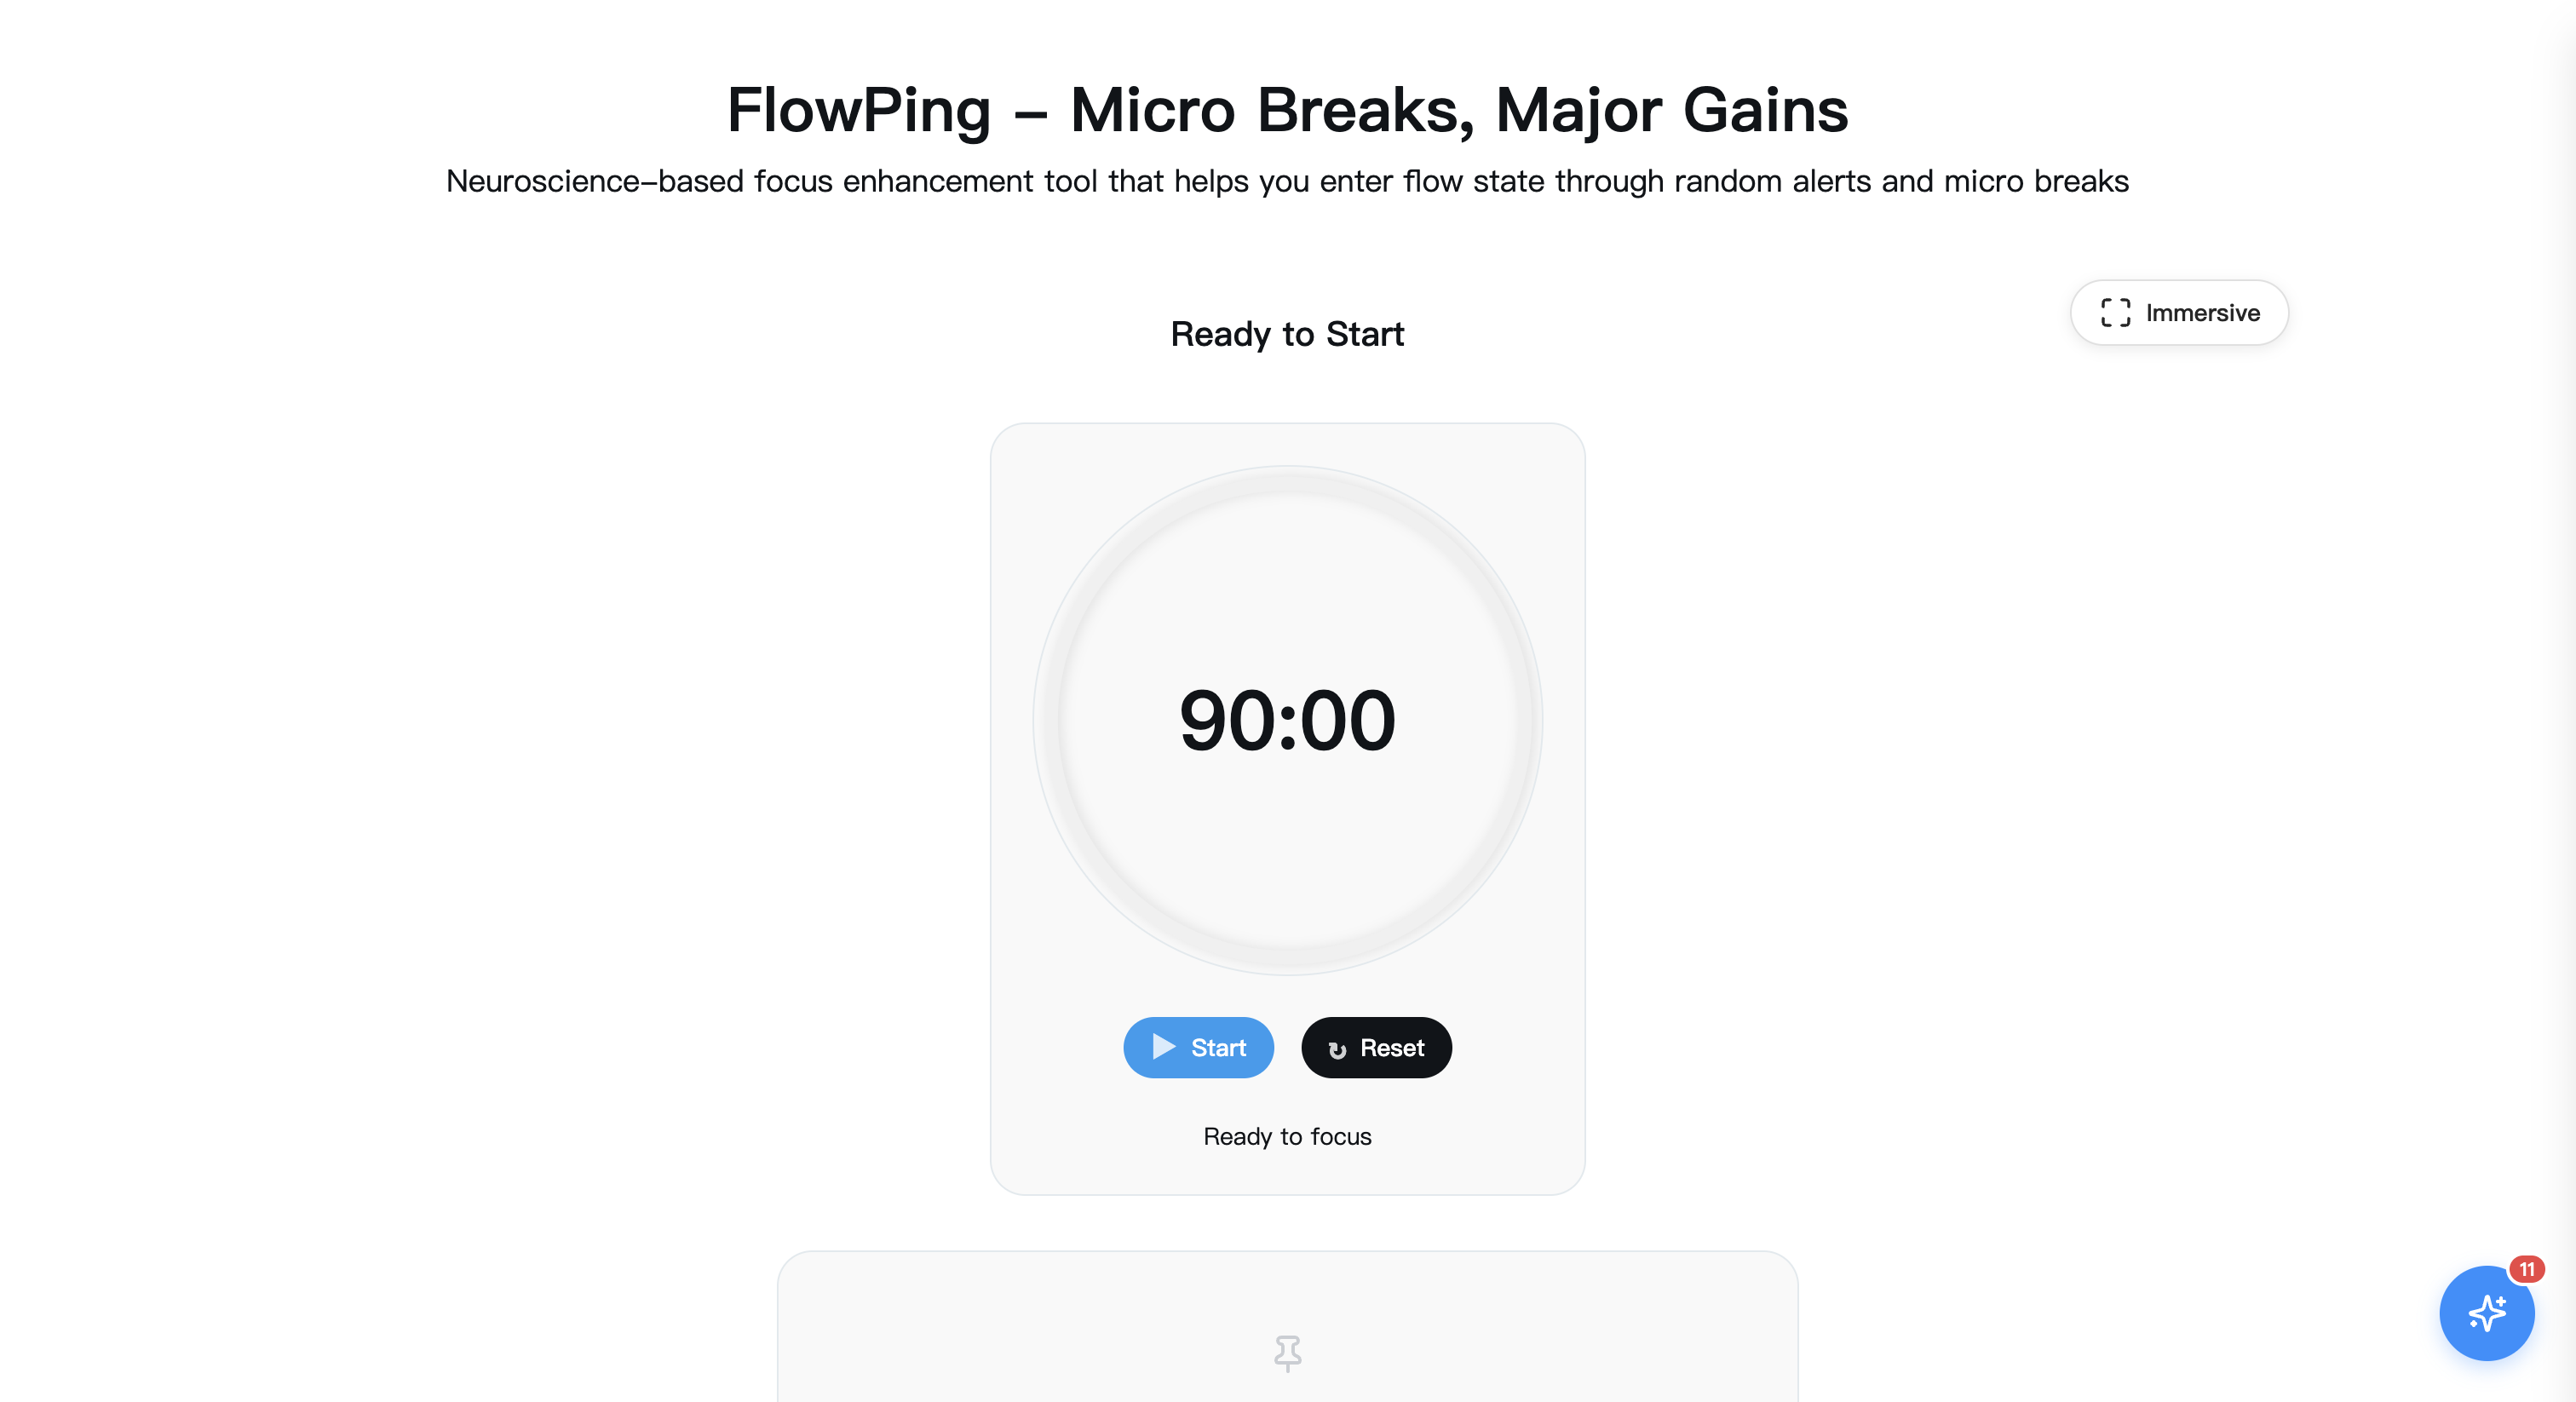Reset the timer to 90:00
The image size is (2576, 1402).
pyautogui.click(x=1376, y=1047)
